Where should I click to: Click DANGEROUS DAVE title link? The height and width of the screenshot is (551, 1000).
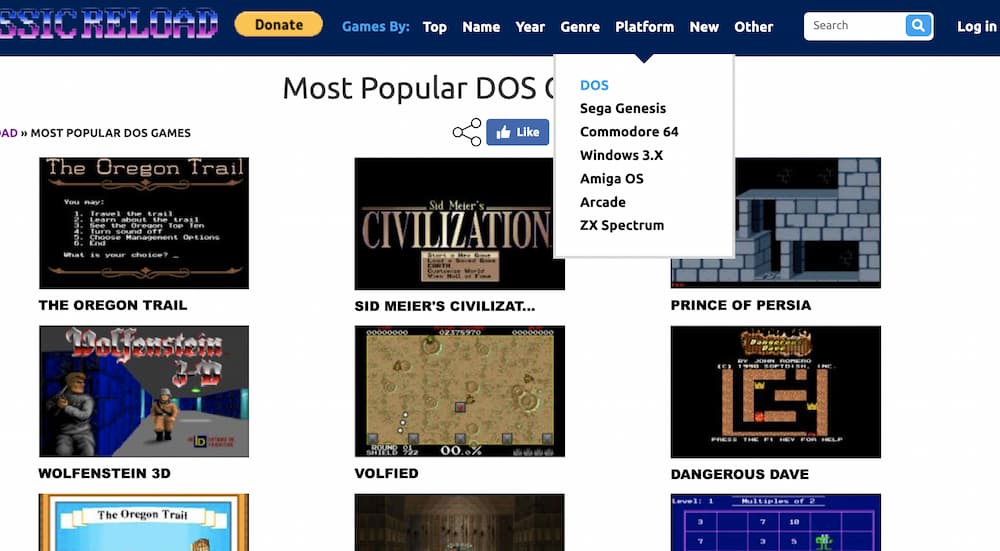pos(740,474)
